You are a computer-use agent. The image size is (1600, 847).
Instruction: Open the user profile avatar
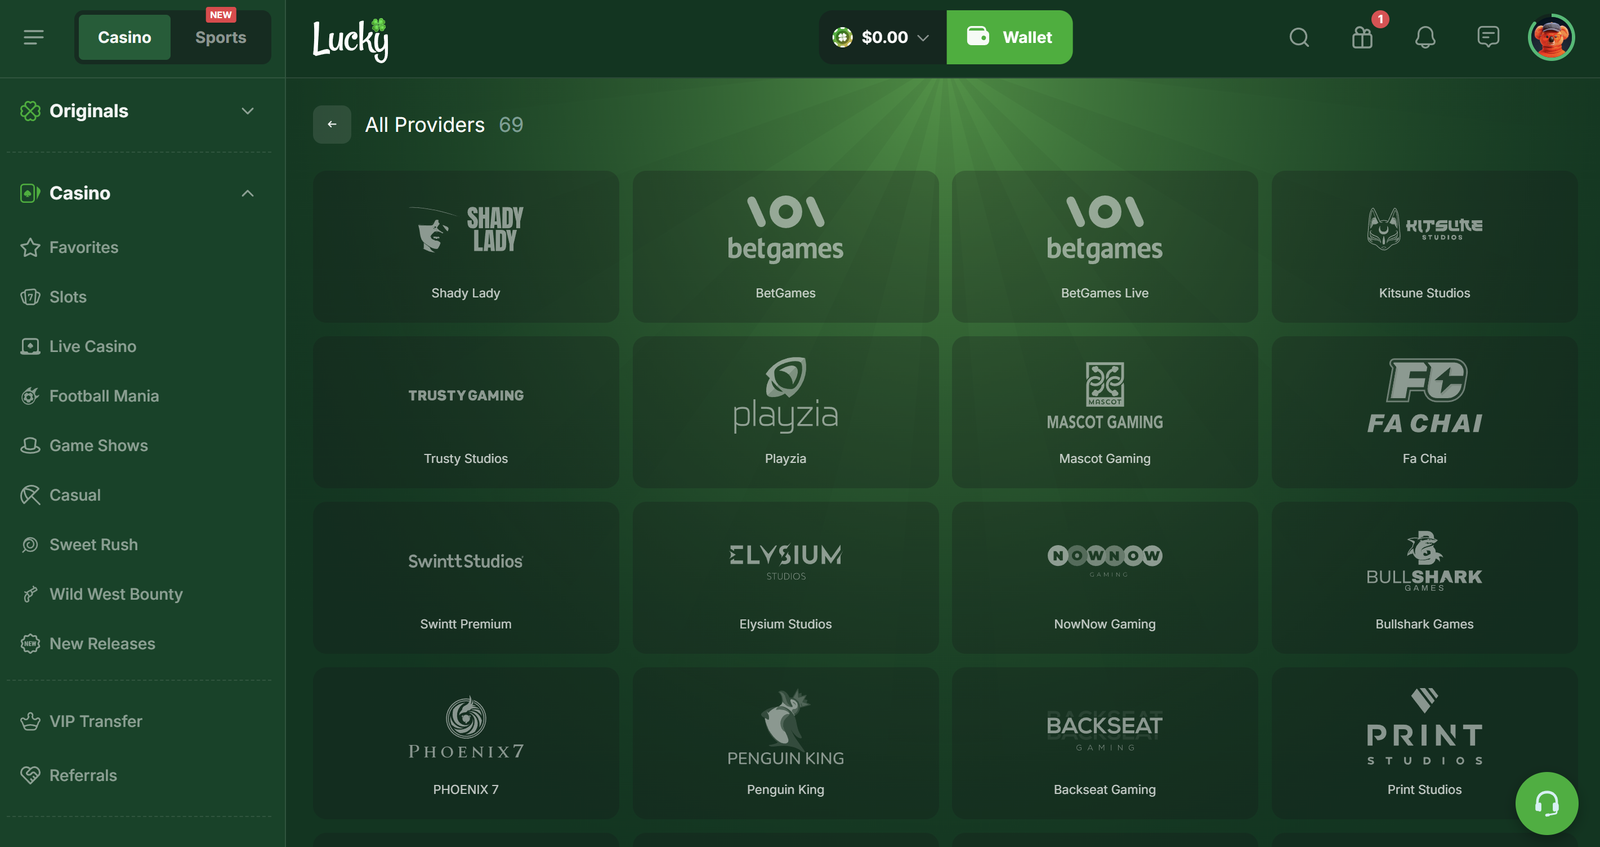pos(1551,38)
